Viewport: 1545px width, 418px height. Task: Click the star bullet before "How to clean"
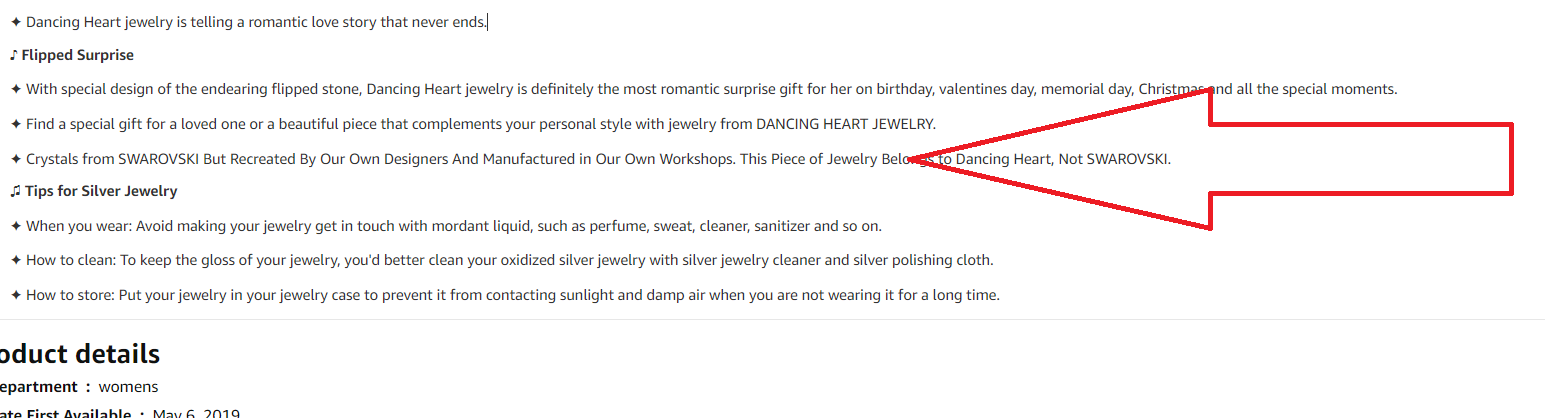tap(15, 260)
